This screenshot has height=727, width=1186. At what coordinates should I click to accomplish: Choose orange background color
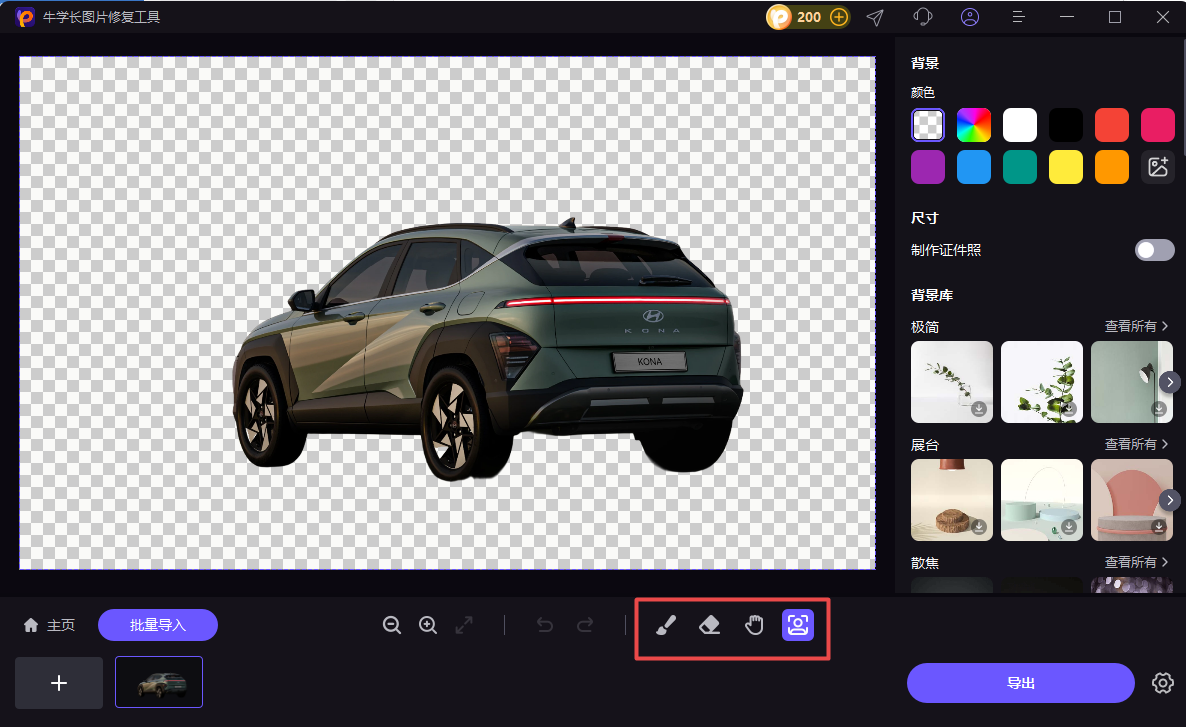point(1112,167)
